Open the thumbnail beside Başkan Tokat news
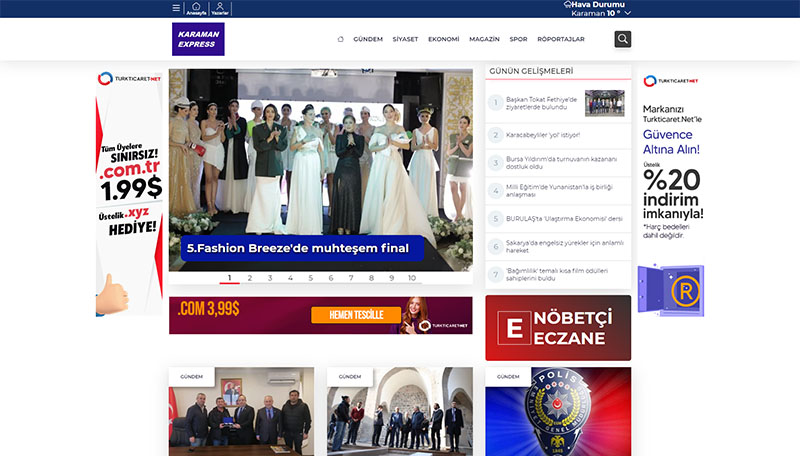The width and height of the screenshot is (800, 456). coord(605,103)
